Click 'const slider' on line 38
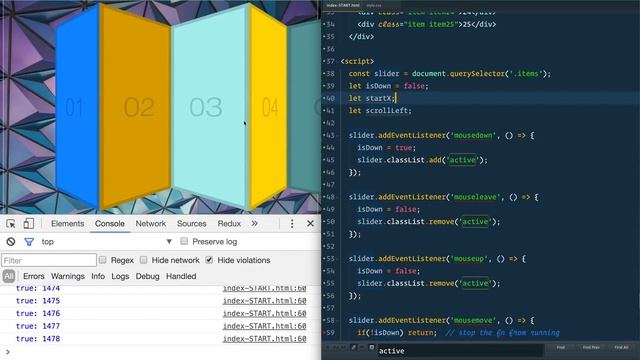 click(373, 73)
